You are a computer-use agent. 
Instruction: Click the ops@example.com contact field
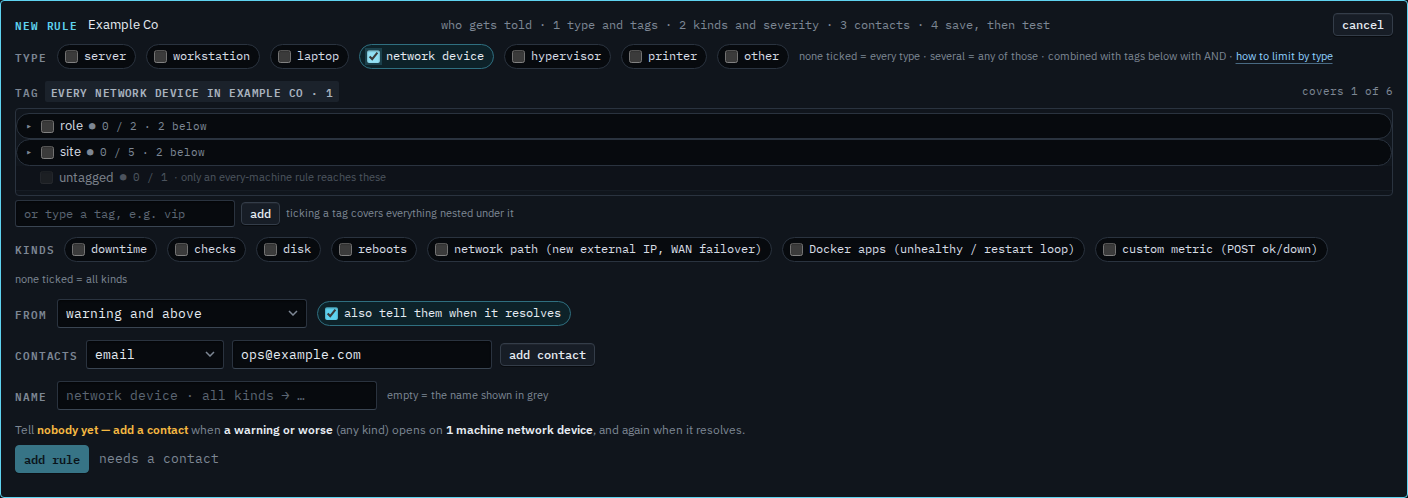(362, 355)
